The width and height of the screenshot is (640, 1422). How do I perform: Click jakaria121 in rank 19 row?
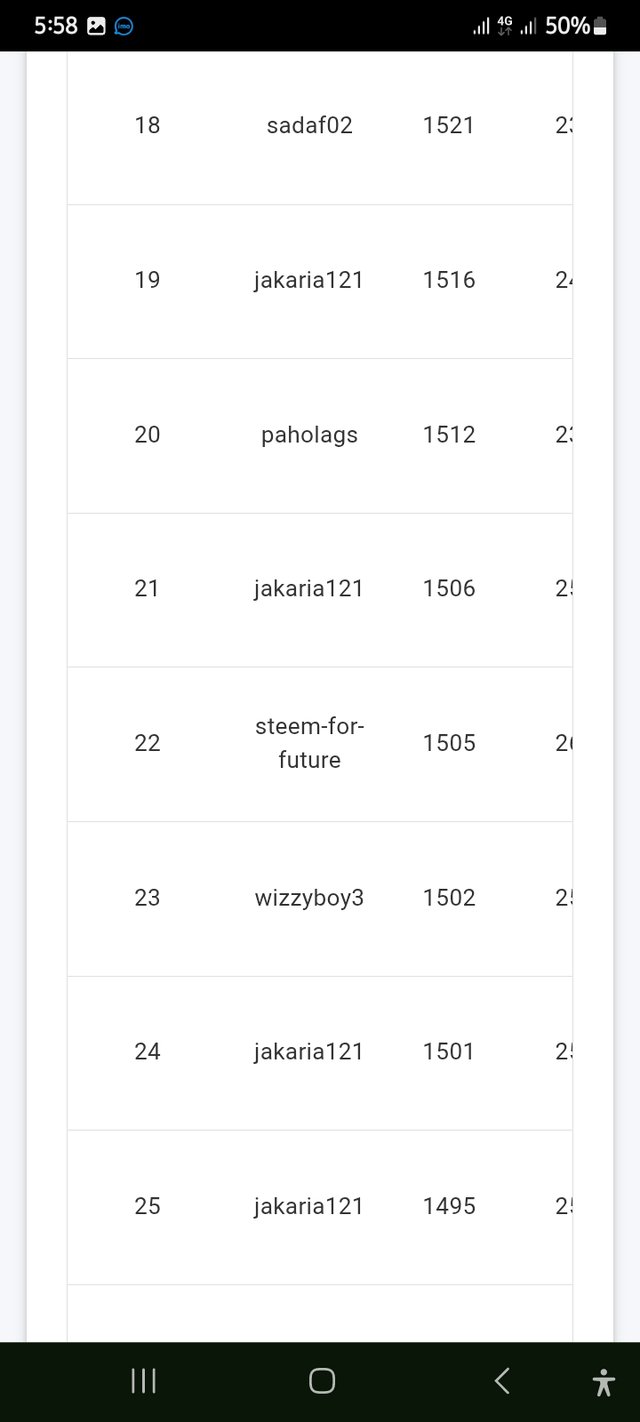coord(309,280)
